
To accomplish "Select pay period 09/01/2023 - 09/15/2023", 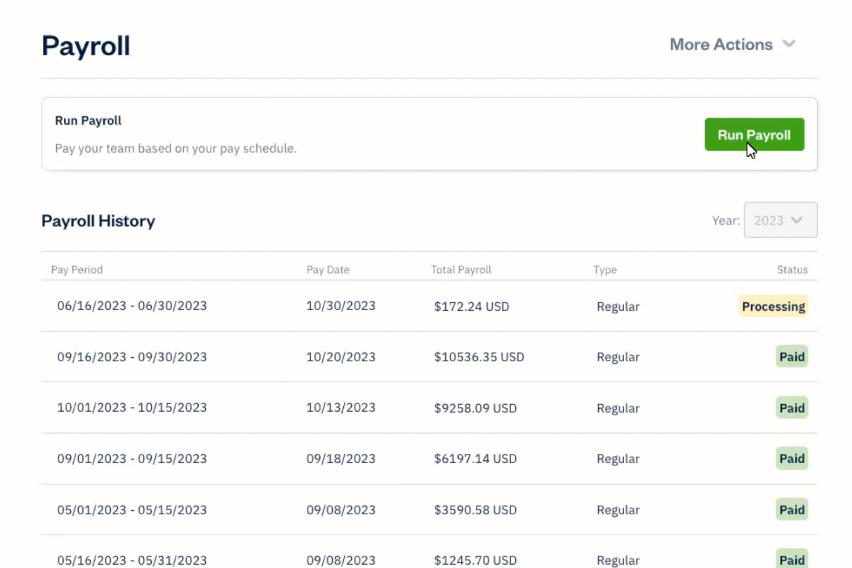I will 132,458.
